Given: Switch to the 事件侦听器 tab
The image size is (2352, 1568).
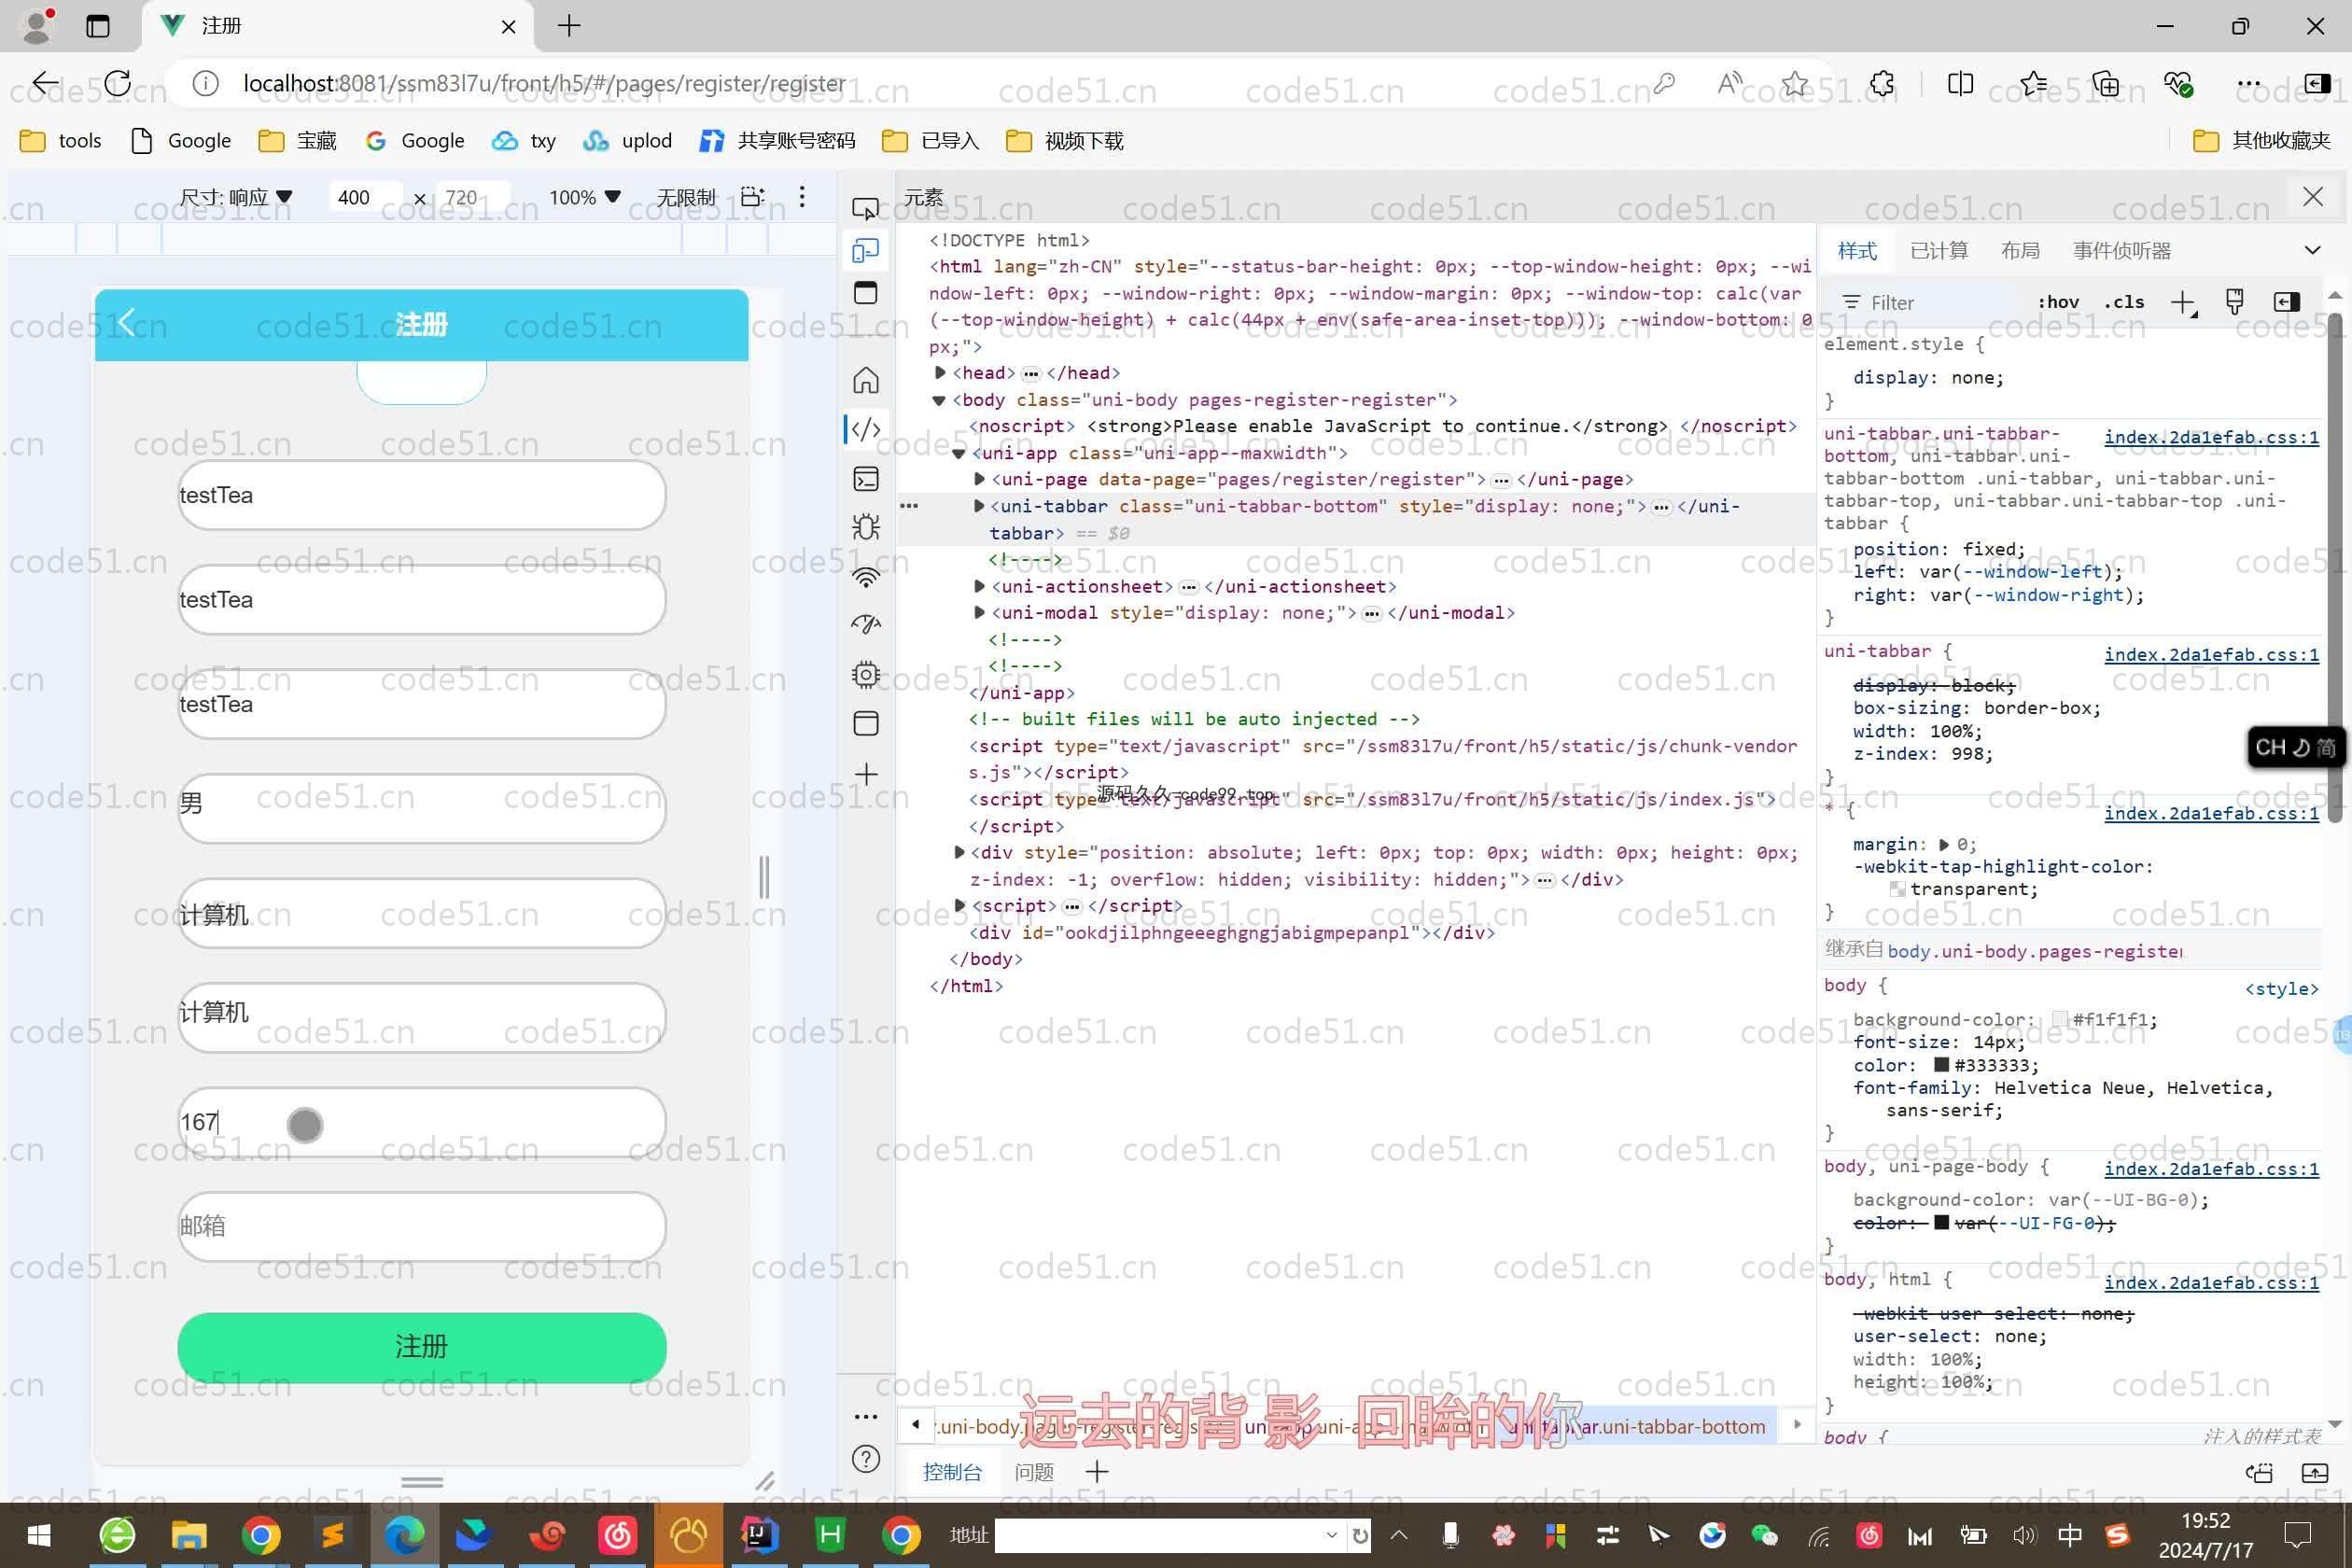Looking at the screenshot, I should point(2122,250).
